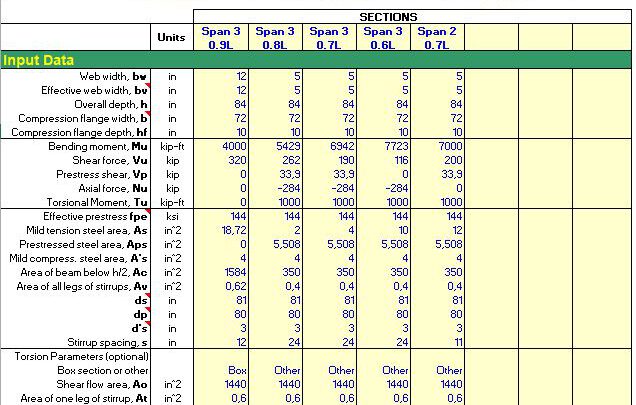Select the Box section or other label
The image size is (636, 405).
(103, 371)
